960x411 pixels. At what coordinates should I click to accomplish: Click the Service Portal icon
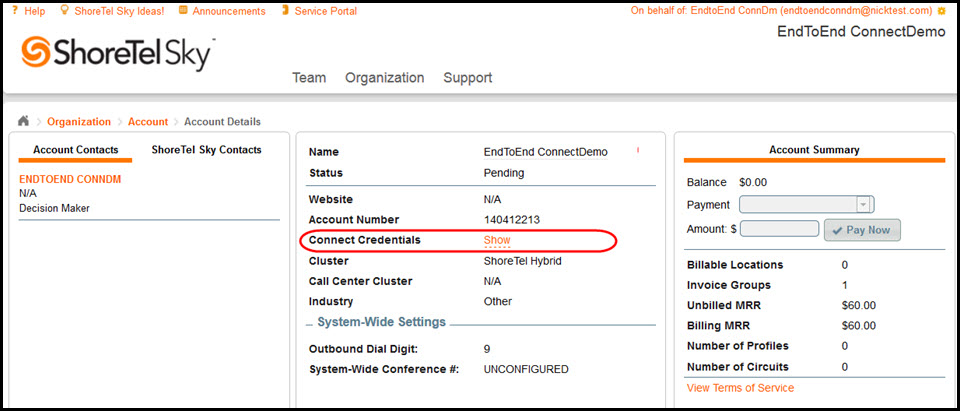click(285, 10)
